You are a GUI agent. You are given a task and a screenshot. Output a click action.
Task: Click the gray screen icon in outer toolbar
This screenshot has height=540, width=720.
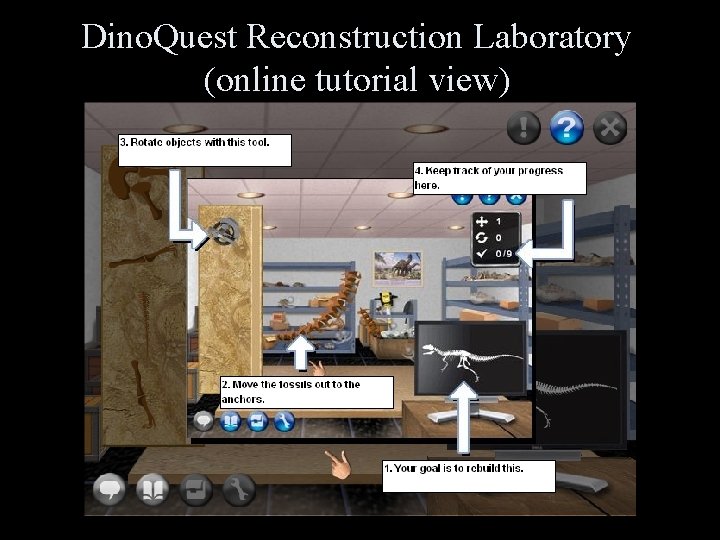(196, 489)
